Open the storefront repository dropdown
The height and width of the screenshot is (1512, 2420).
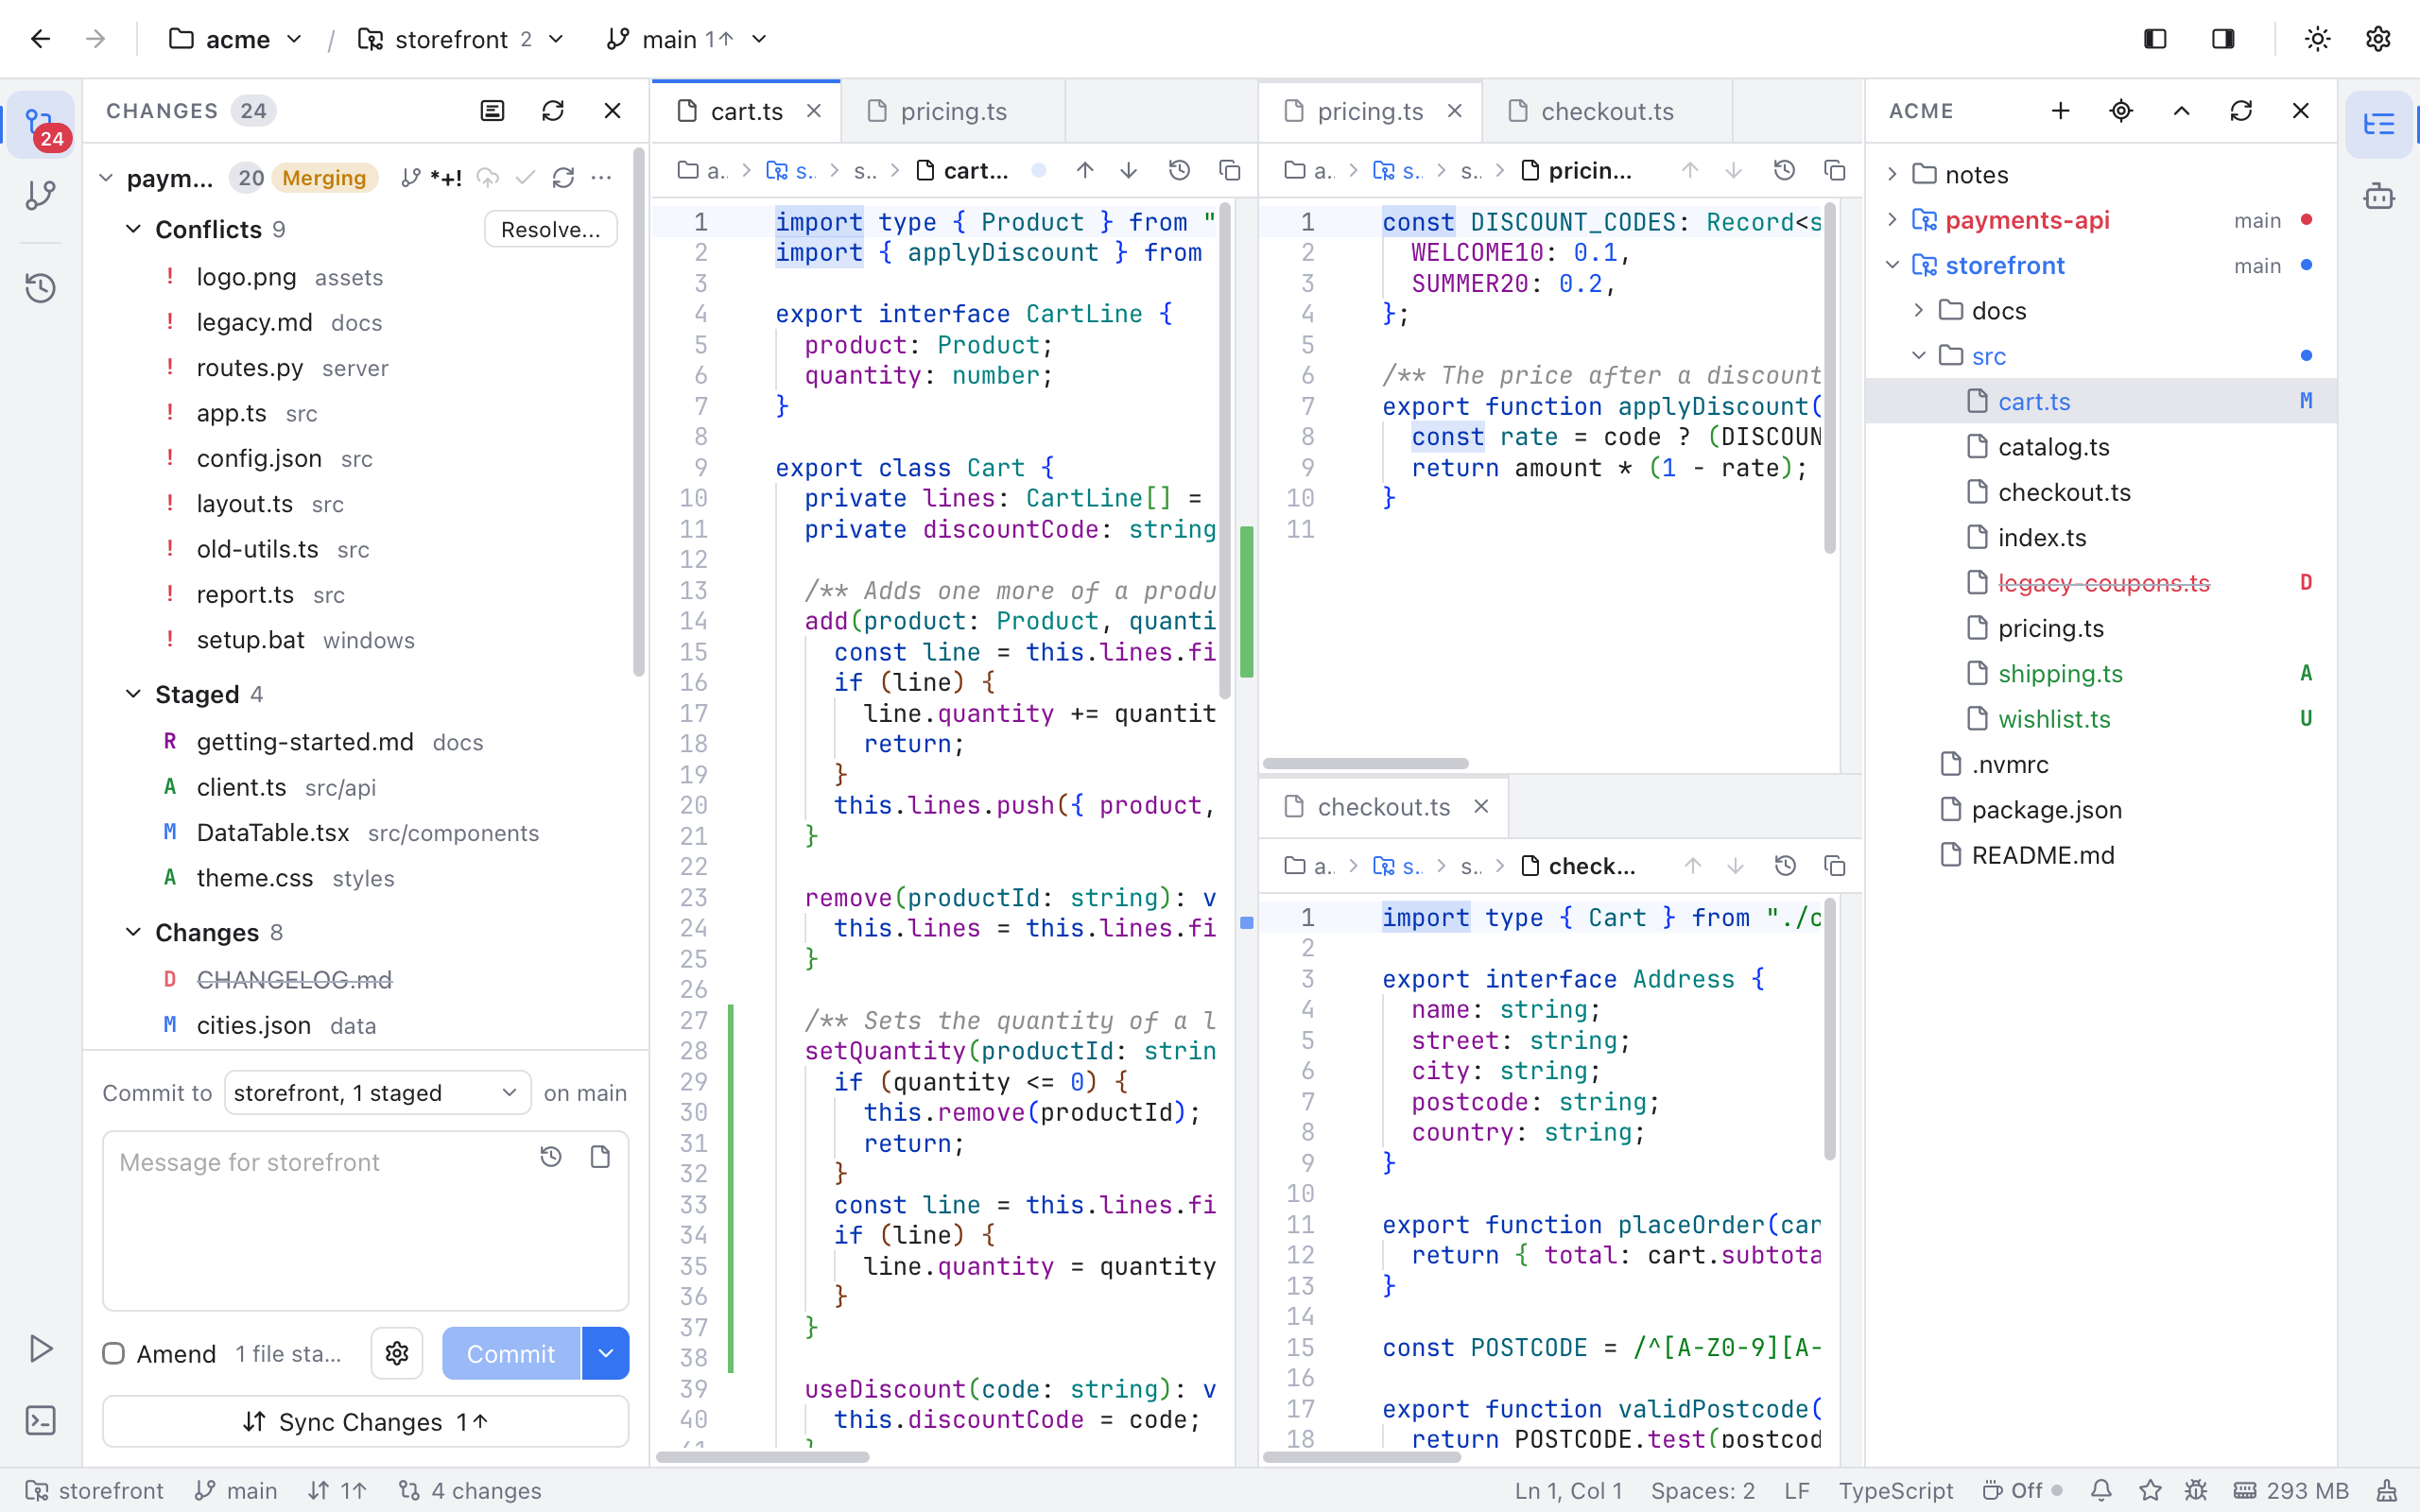(462, 39)
